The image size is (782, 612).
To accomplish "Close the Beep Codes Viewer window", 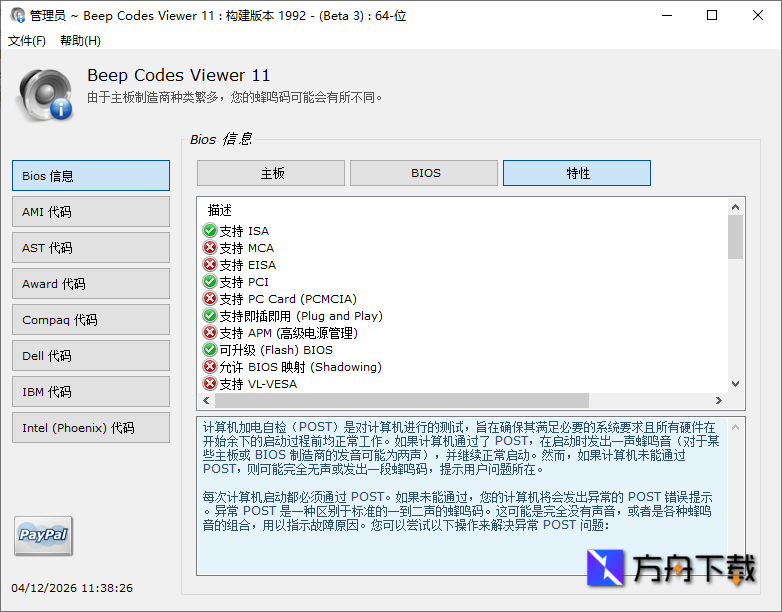I will click(x=758, y=15).
